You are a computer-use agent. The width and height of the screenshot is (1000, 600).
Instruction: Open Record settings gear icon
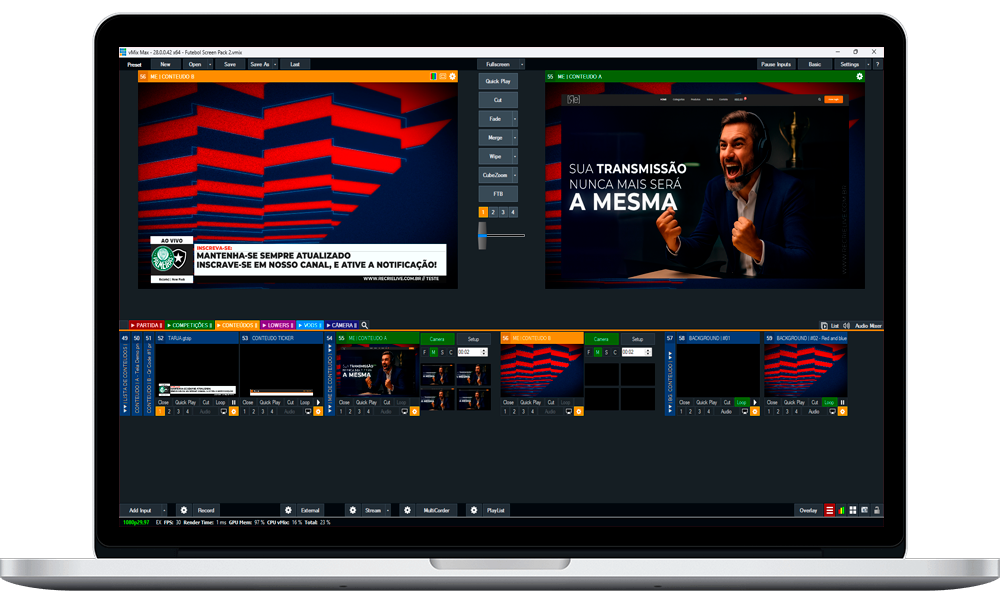click(x=183, y=510)
